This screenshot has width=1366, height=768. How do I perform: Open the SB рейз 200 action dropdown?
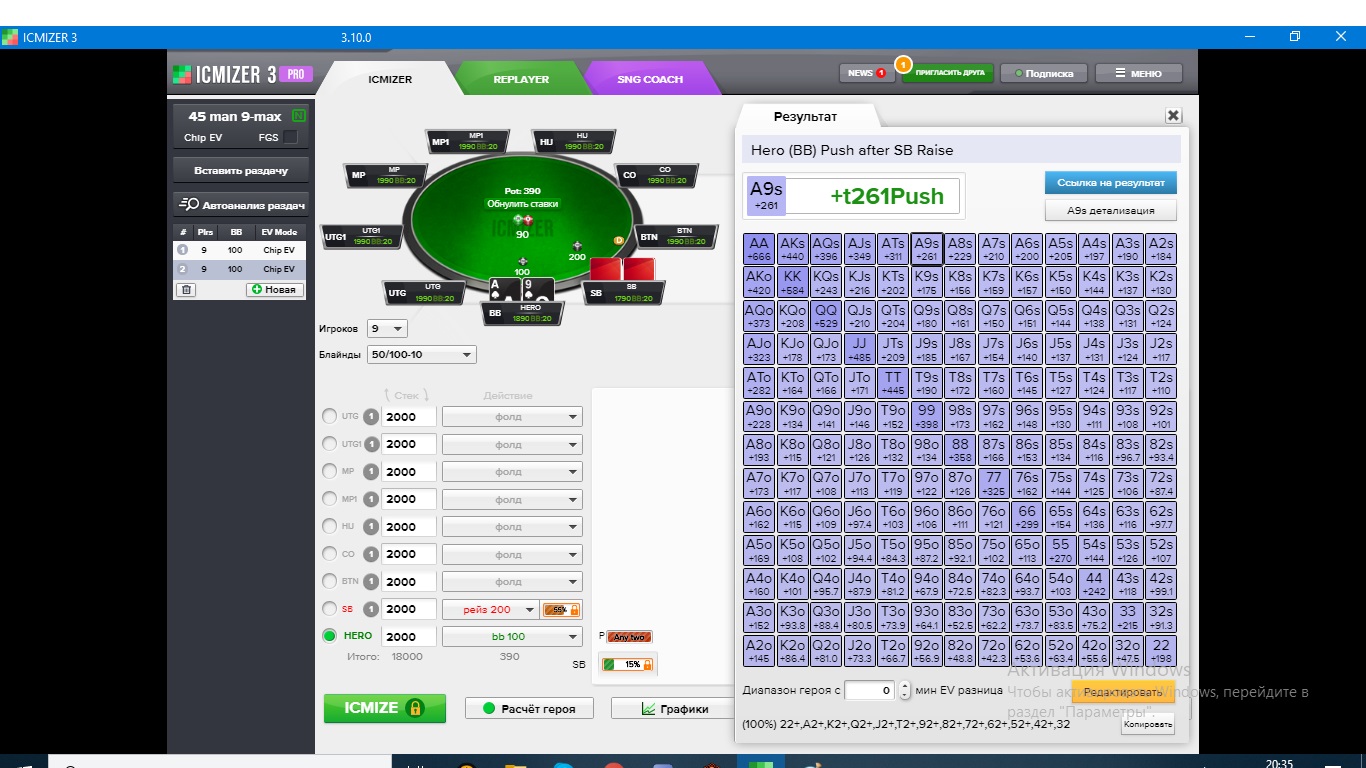490,609
